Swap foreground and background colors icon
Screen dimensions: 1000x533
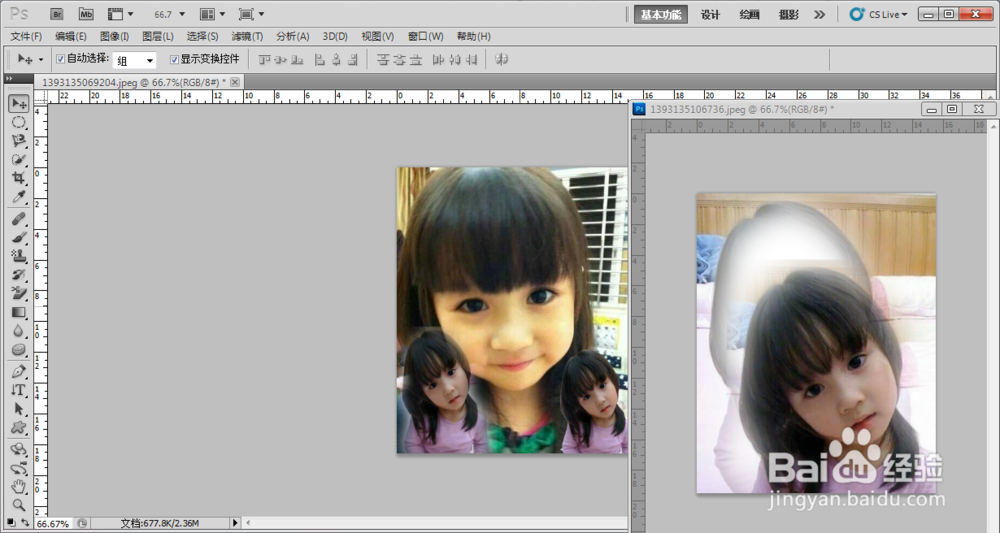[25, 523]
